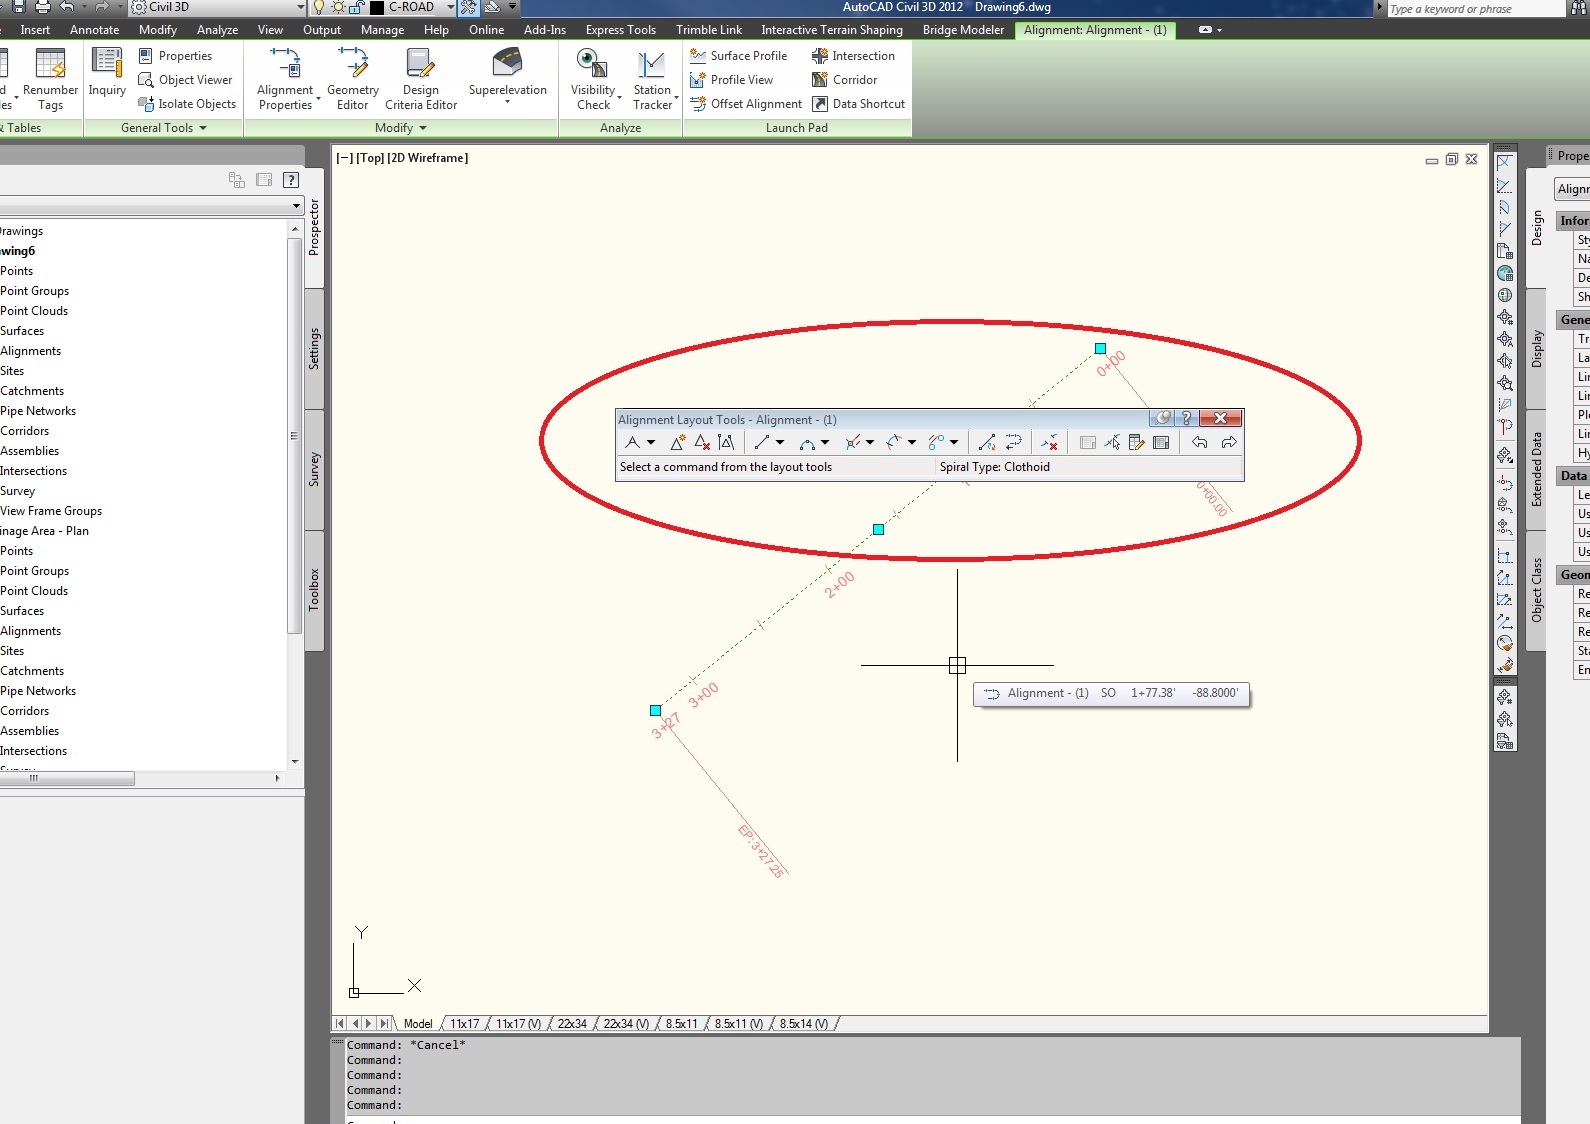Viewport: 1590px width, 1124px height.
Task: Click Delete Sub-entity icon in layout toolbar
Action: pos(1049,443)
